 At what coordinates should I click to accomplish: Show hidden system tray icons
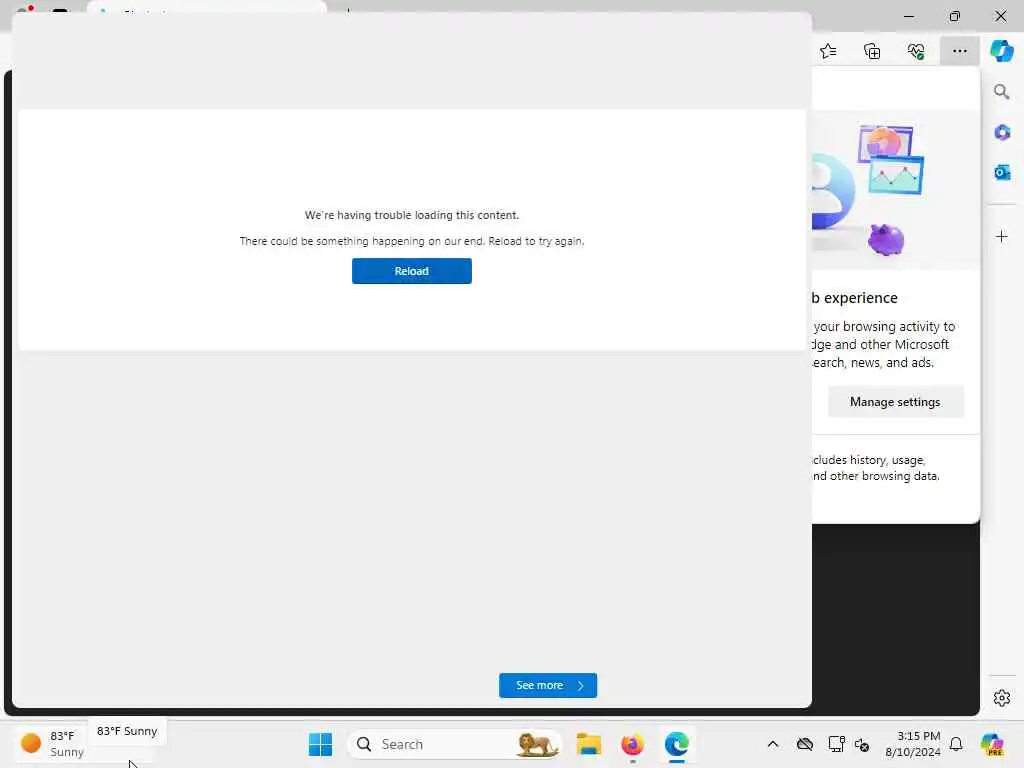point(773,744)
